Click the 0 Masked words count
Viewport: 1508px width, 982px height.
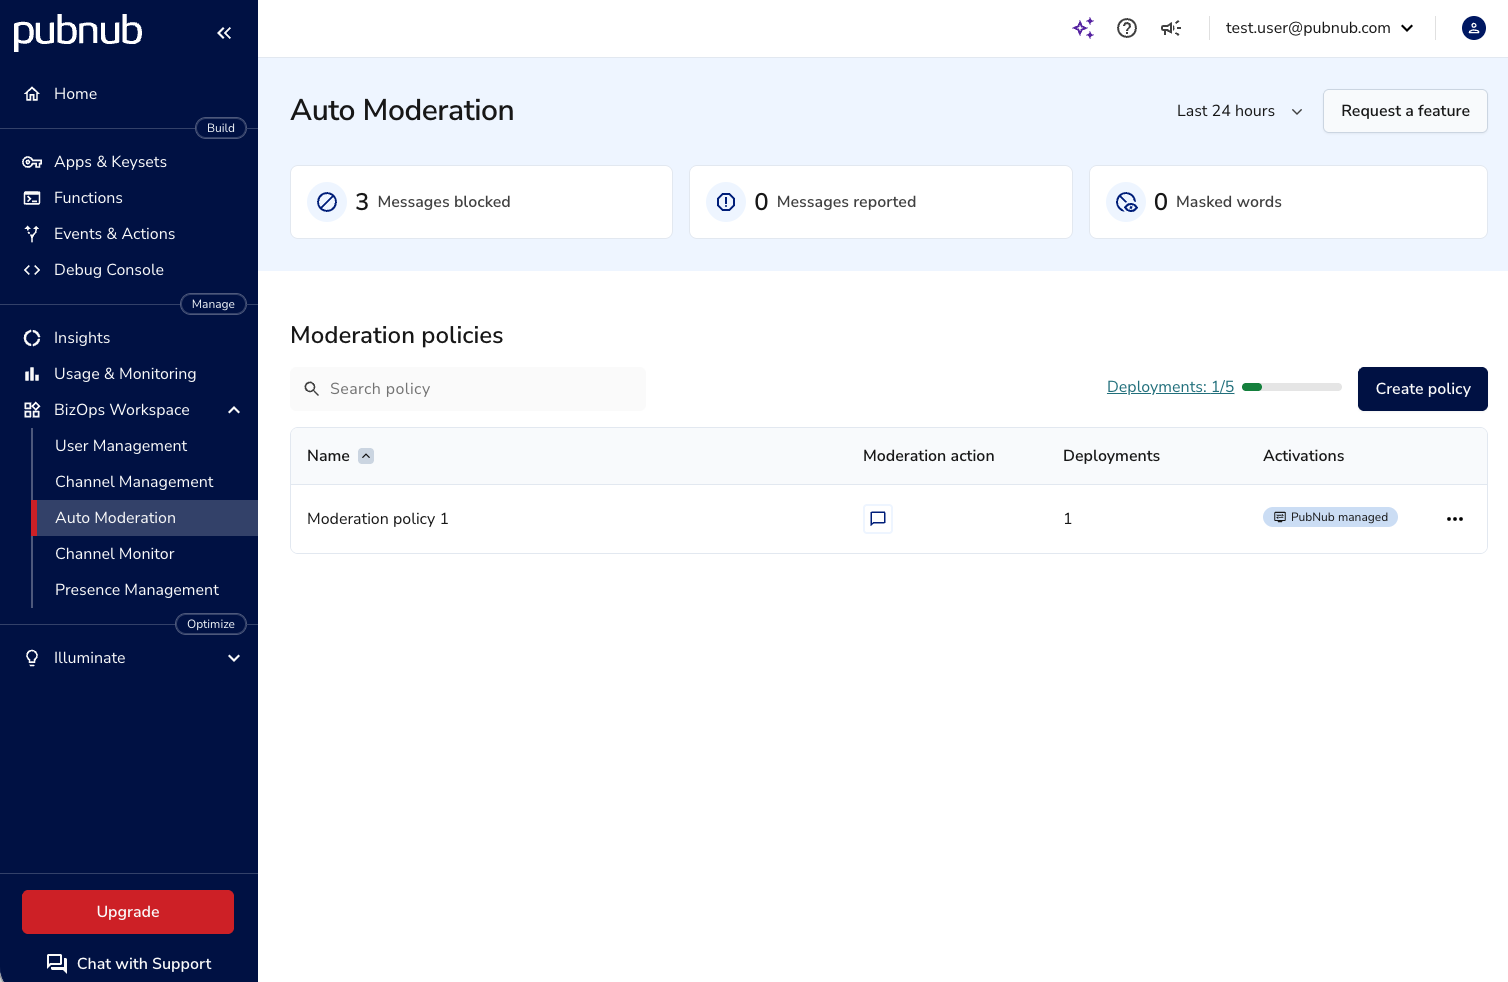pyautogui.click(x=1160, y=202)
